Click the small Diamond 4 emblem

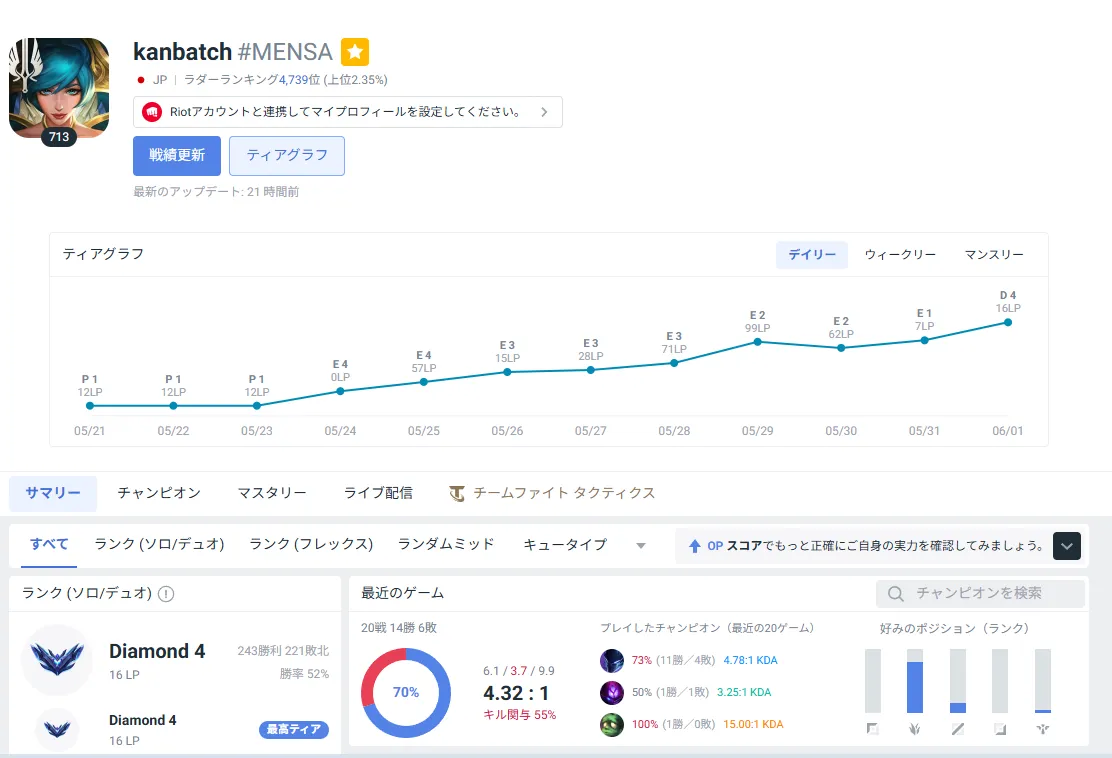pos(57,729)
